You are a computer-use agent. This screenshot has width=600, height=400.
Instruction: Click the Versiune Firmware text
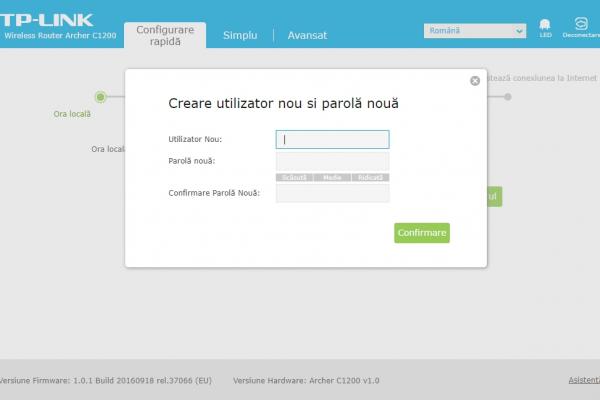click(x=106, y=380)
